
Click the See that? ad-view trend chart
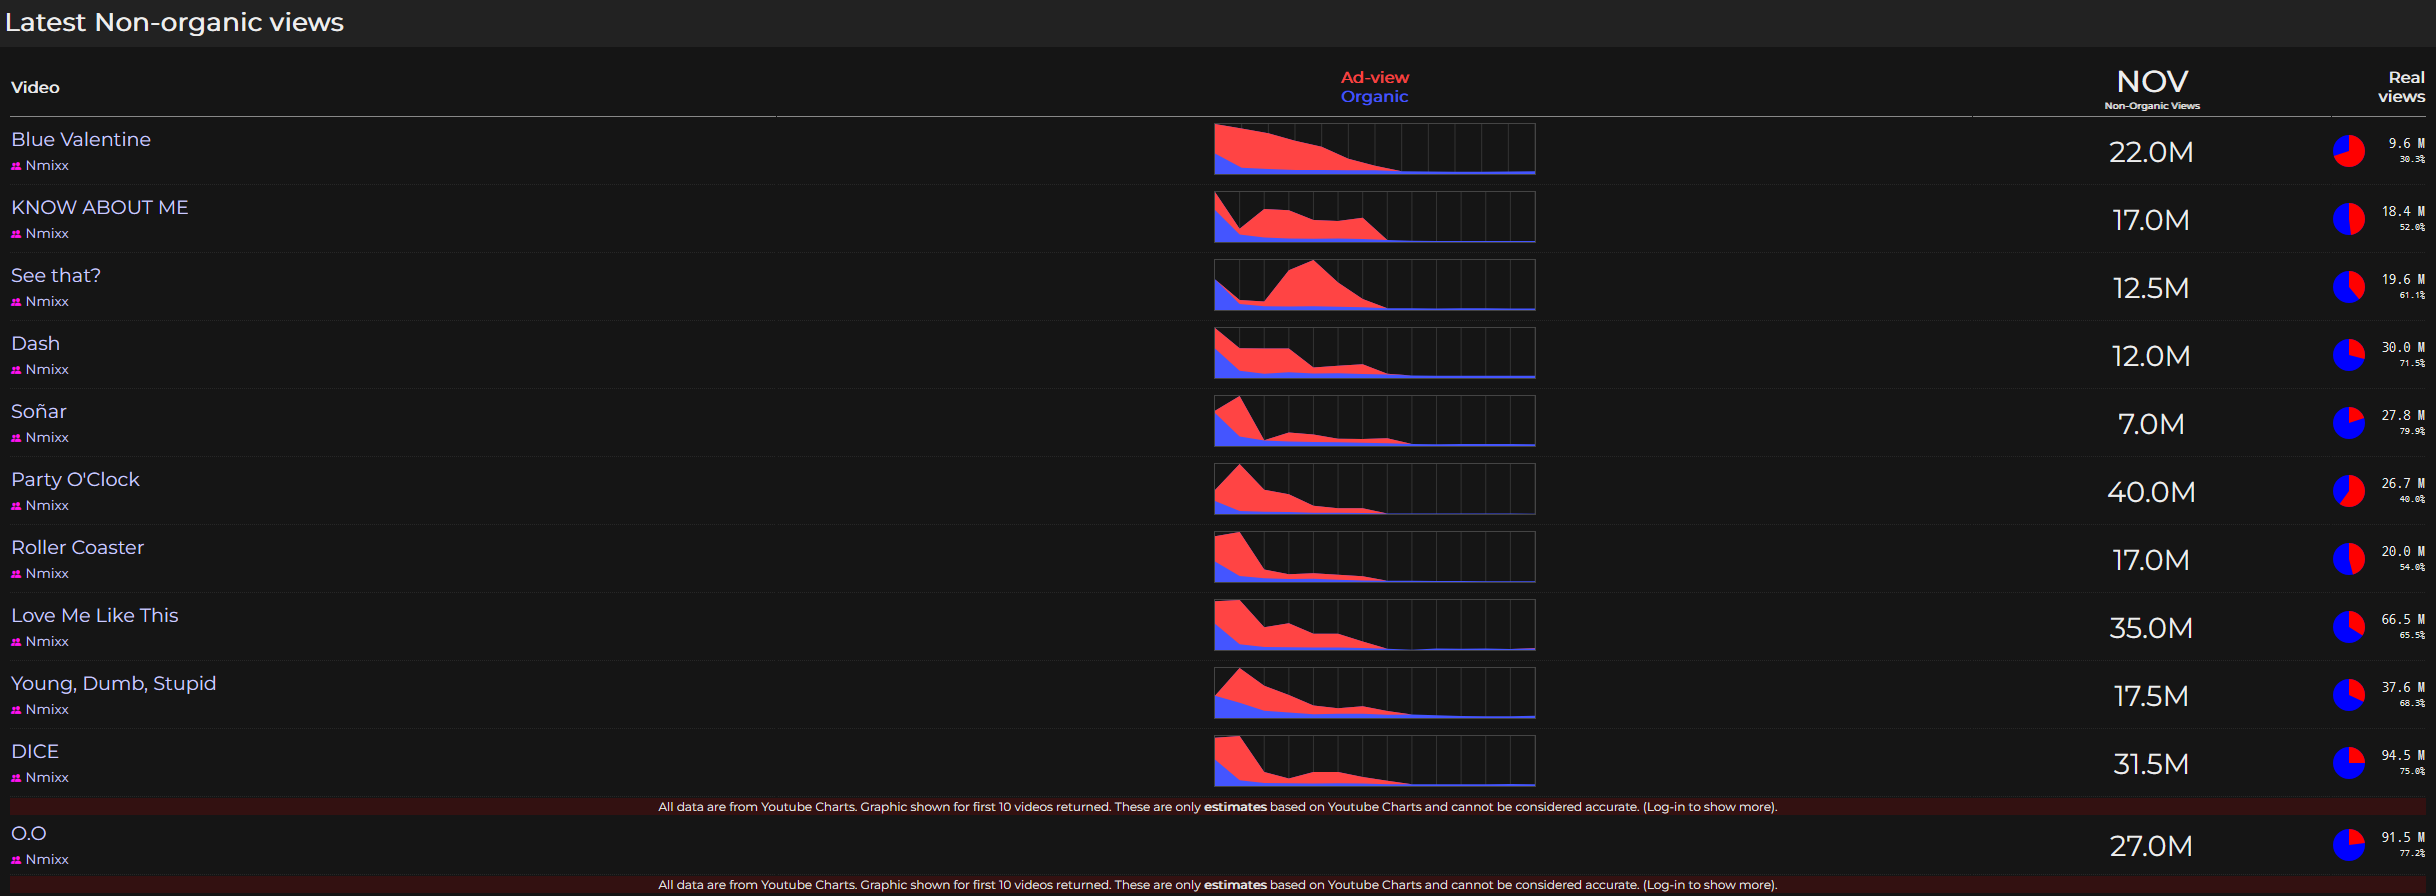(1375, 285)
